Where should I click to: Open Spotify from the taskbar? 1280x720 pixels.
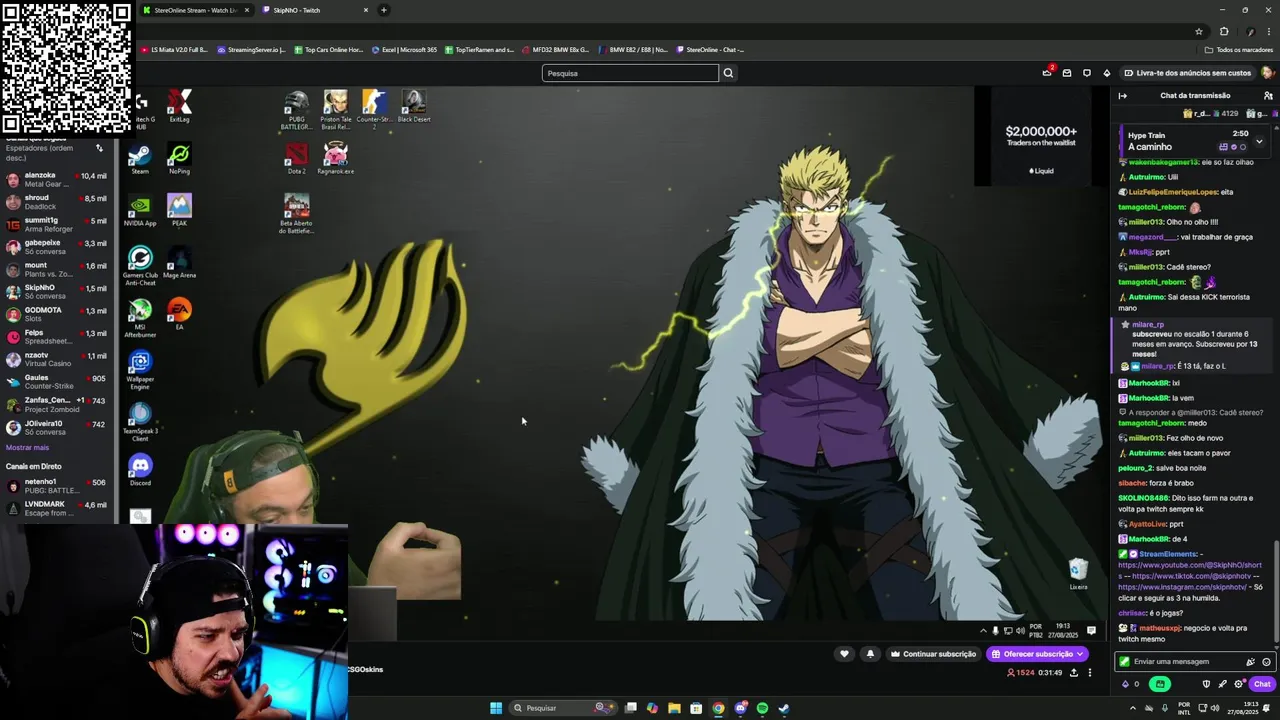coord(762,708)
